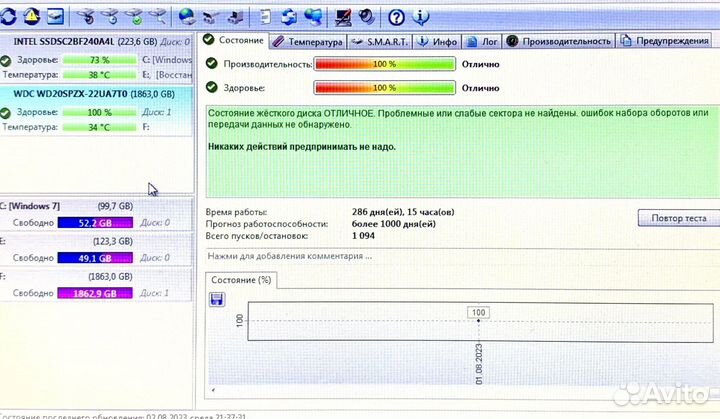Switch to the Состояние tab
Screen dimensions: 720x419
(x=234, y=40)
